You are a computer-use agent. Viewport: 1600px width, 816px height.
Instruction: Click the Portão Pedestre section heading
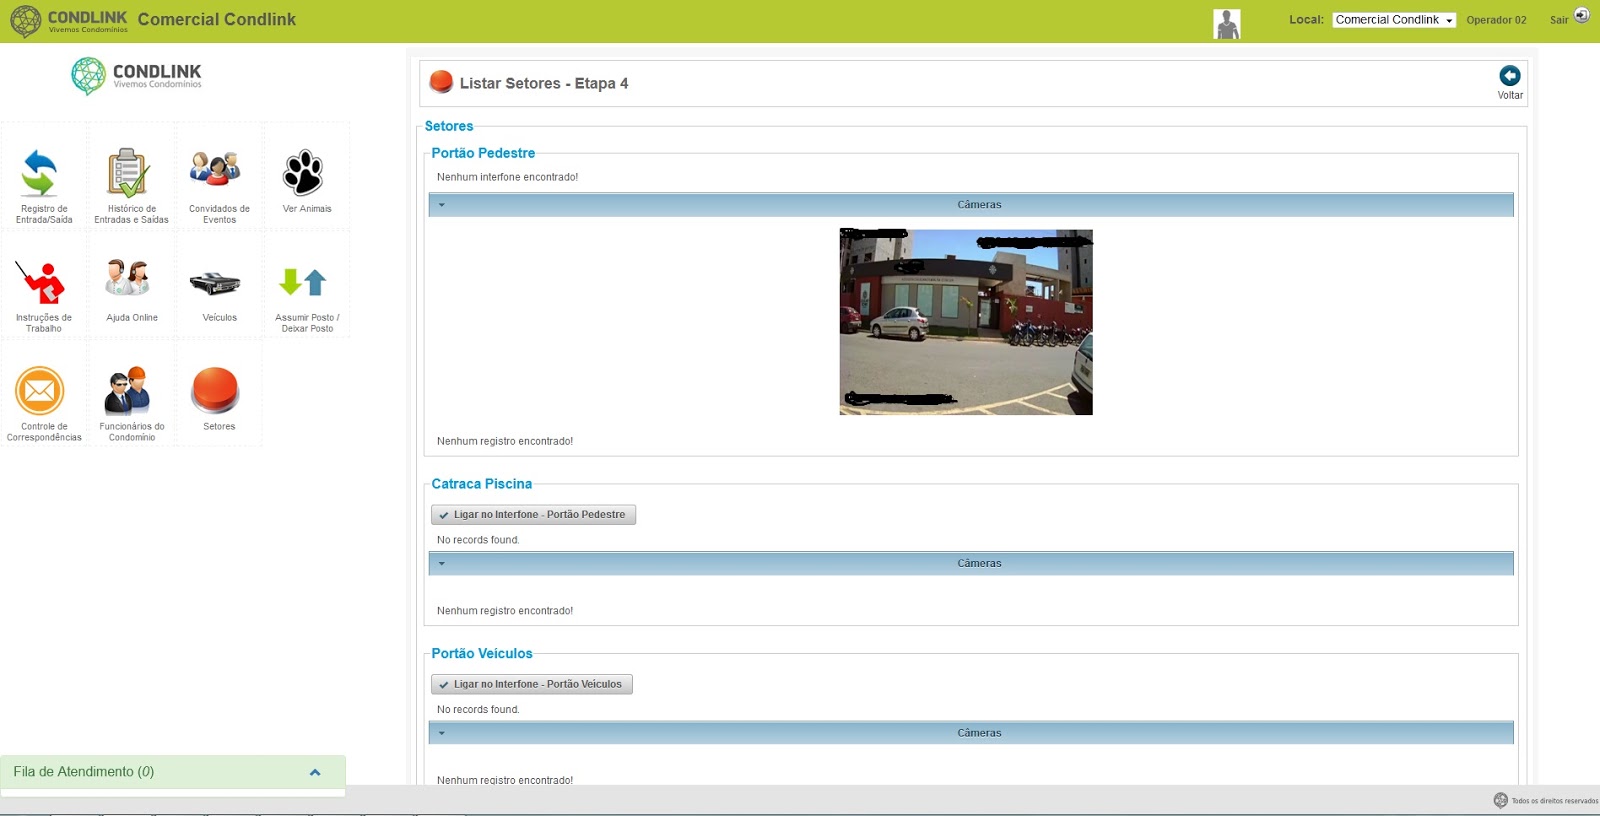(x=483, y=153)
